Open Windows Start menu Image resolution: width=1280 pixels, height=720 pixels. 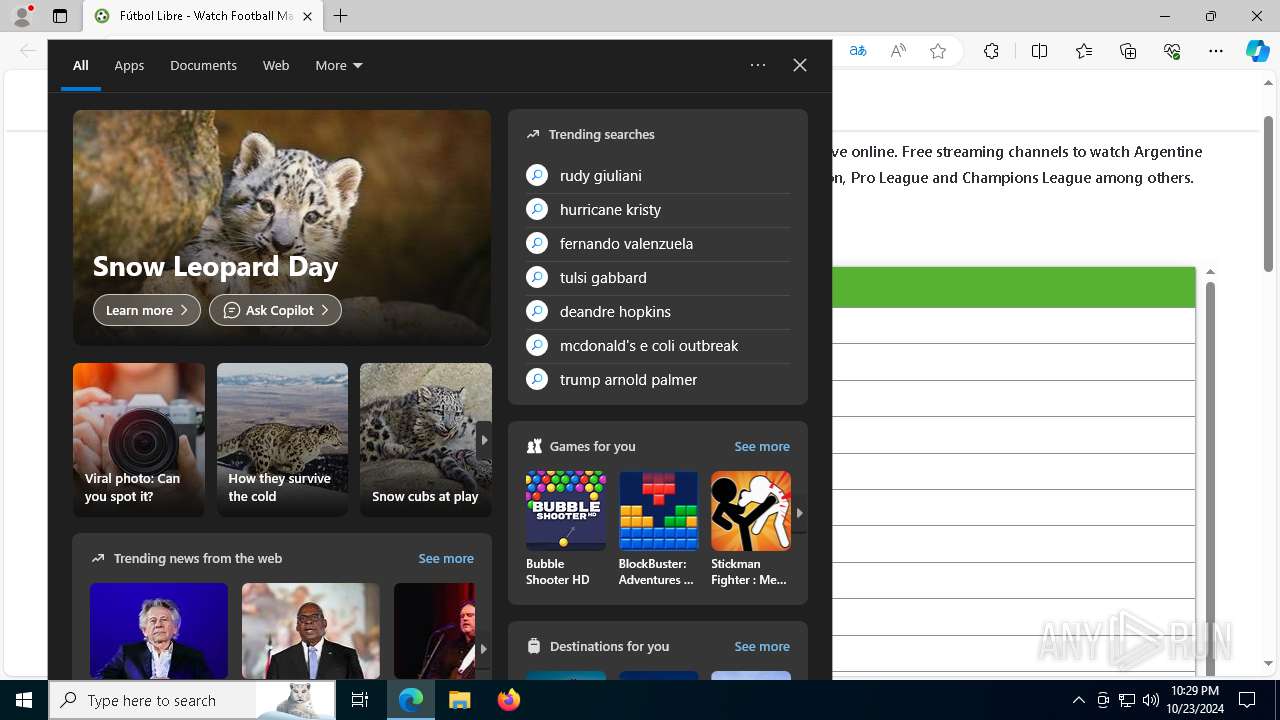point(24,700)
